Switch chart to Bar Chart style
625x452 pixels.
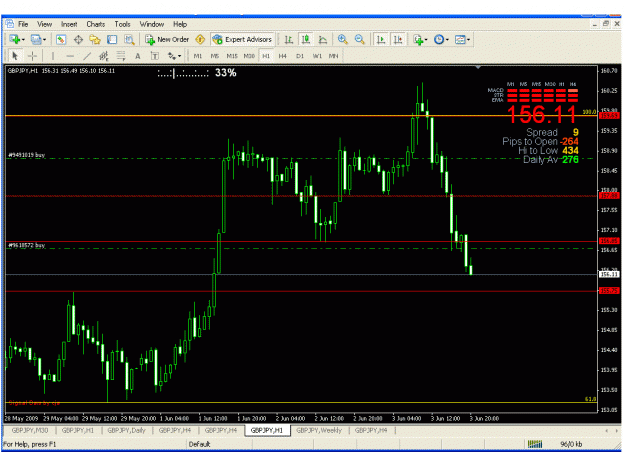pos(289,39)
